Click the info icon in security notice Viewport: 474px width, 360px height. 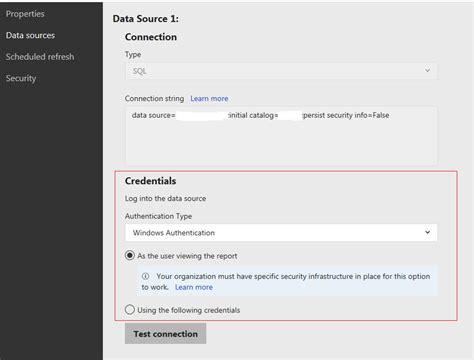coord(145,276)
